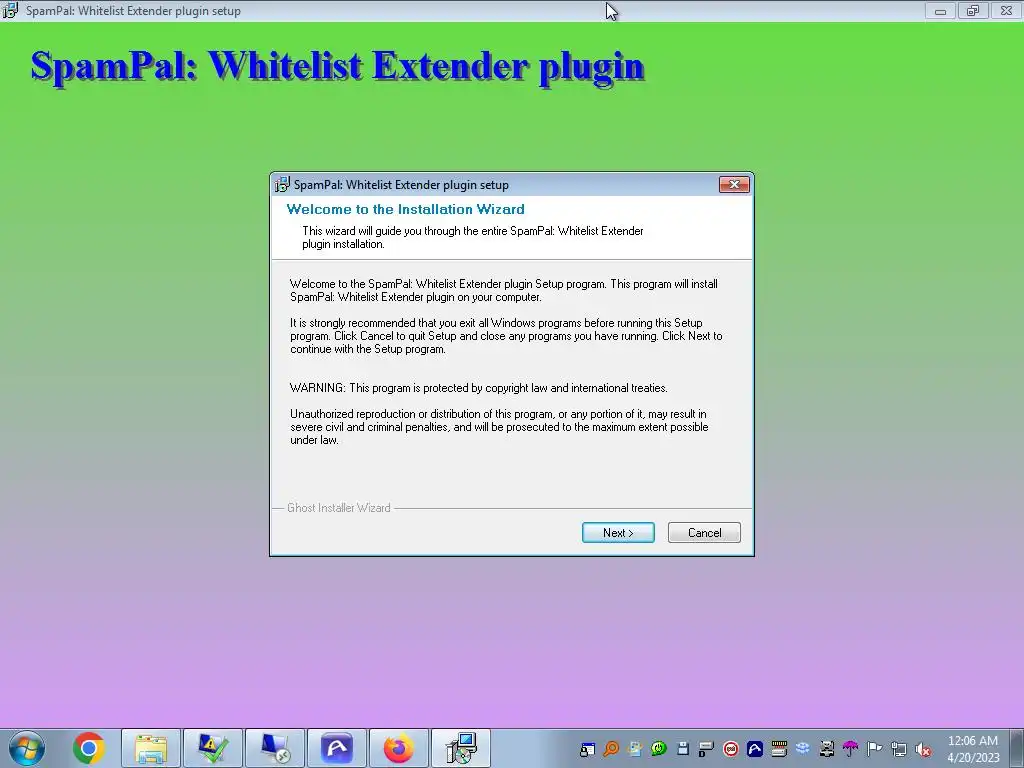1024x768 pixels.
Task: Click the 'Welcome to the Installation Wizard' heading
Action: (x=406, y=210)
